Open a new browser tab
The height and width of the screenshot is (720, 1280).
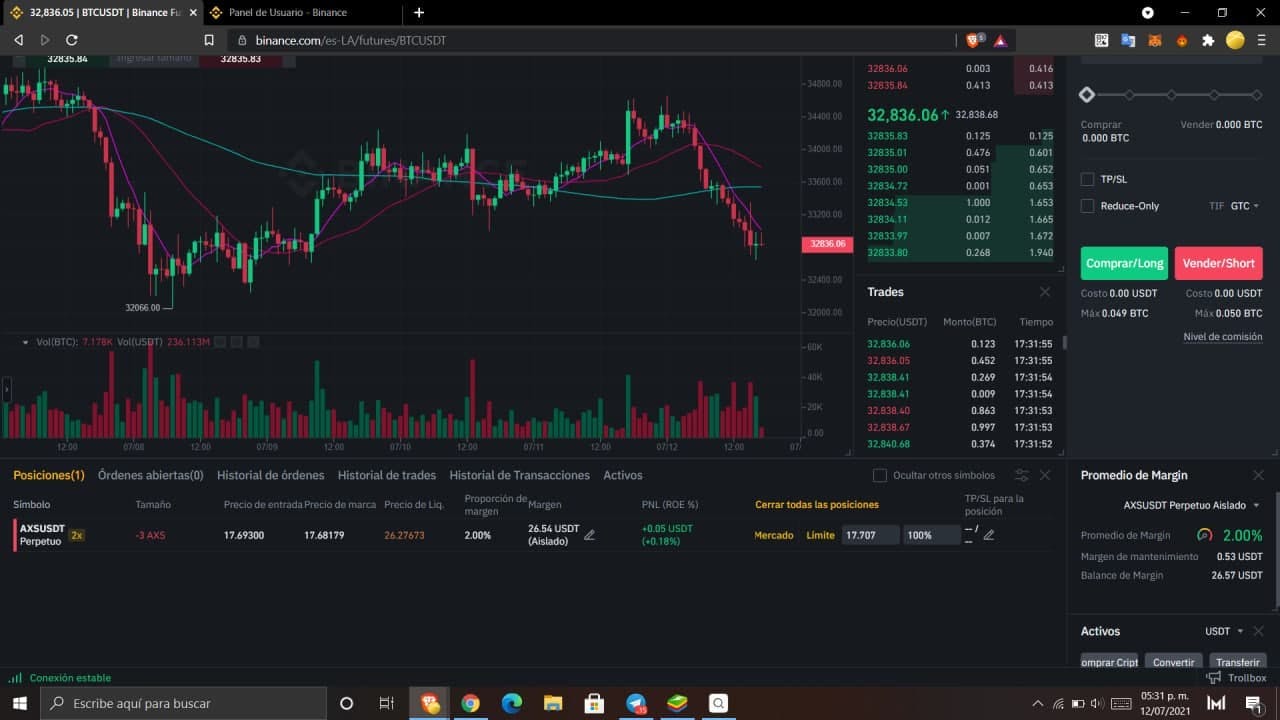[419, 13]
